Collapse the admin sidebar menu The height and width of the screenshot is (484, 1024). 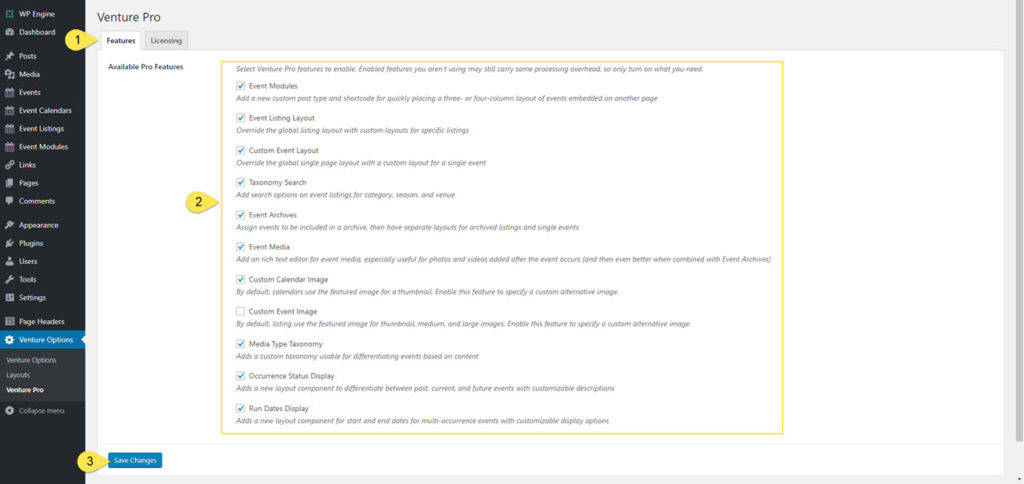(x=35, y=410)
